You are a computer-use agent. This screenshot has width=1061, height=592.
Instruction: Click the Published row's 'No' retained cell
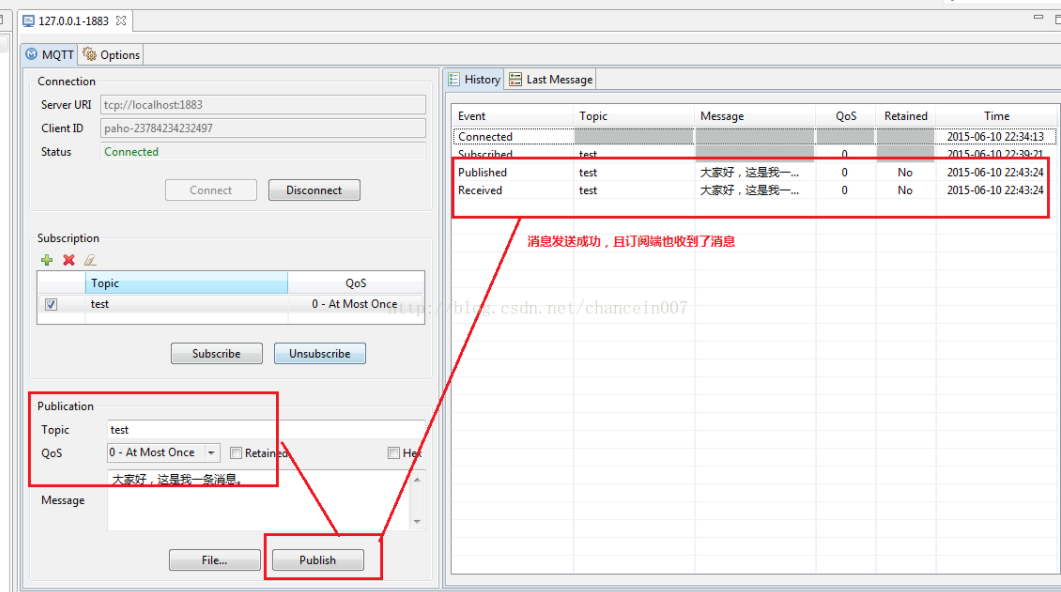pos(905,173)
